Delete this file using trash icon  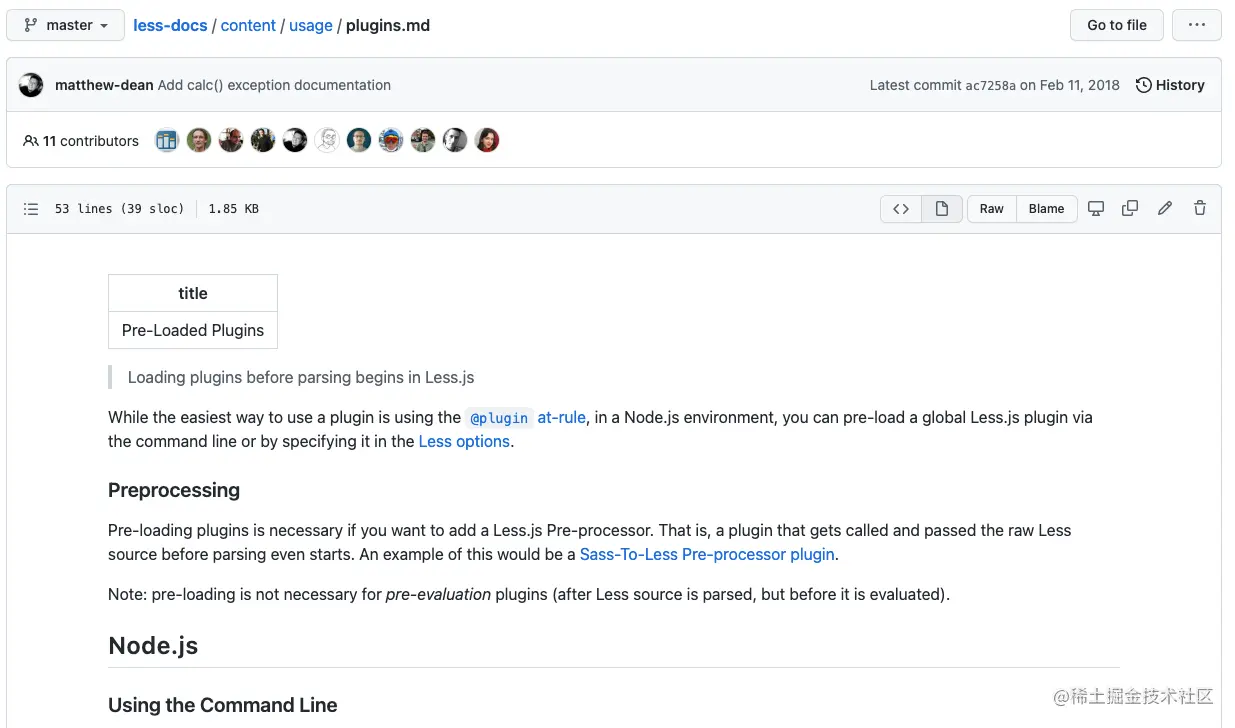(x=1200, y=209)
